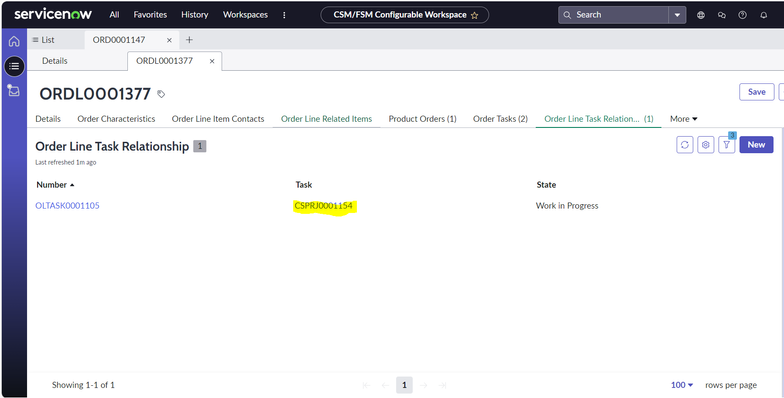The width and height of the screenshot is (784, 398).
Task: Click the CSPRJ0001154 task cell
Action: pos(324,206)
